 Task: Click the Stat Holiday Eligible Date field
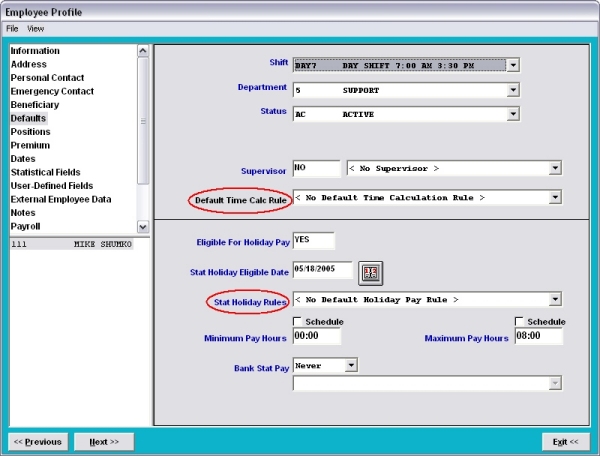click(x=323, y=270)
